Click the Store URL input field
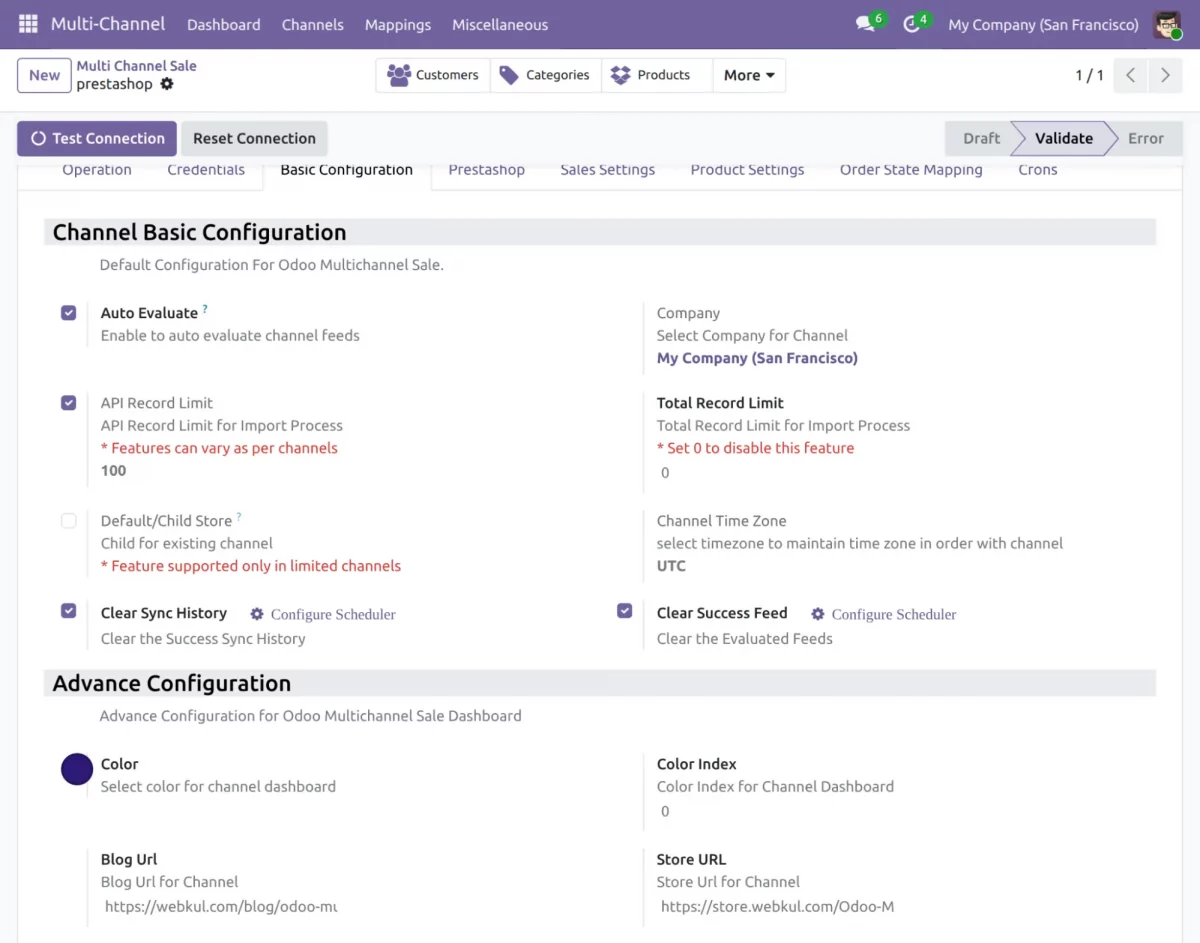This screenshot has width=1200, height=943. (778, 907)
